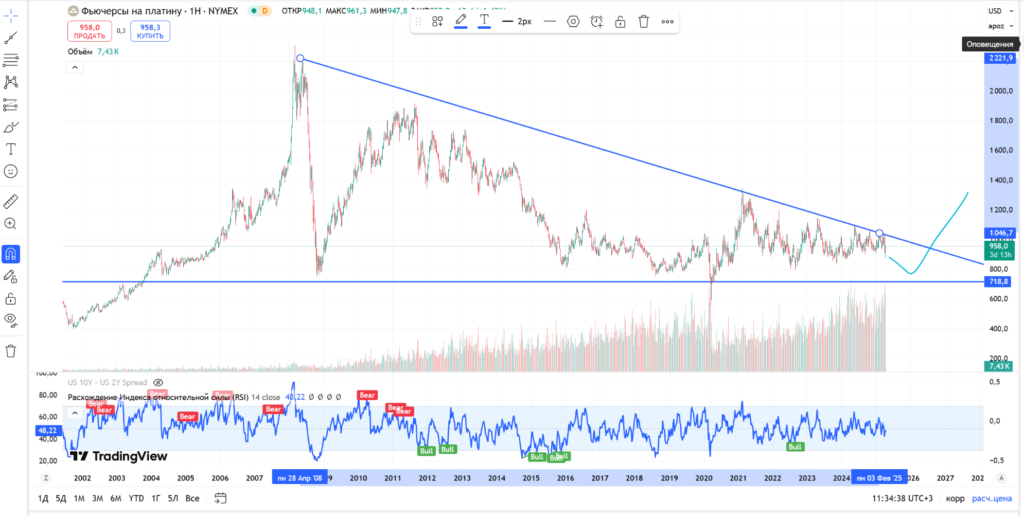Open the price scale mode dropdown below USD
Screen dimensions: 1024x516
(x=1002, y=25)
